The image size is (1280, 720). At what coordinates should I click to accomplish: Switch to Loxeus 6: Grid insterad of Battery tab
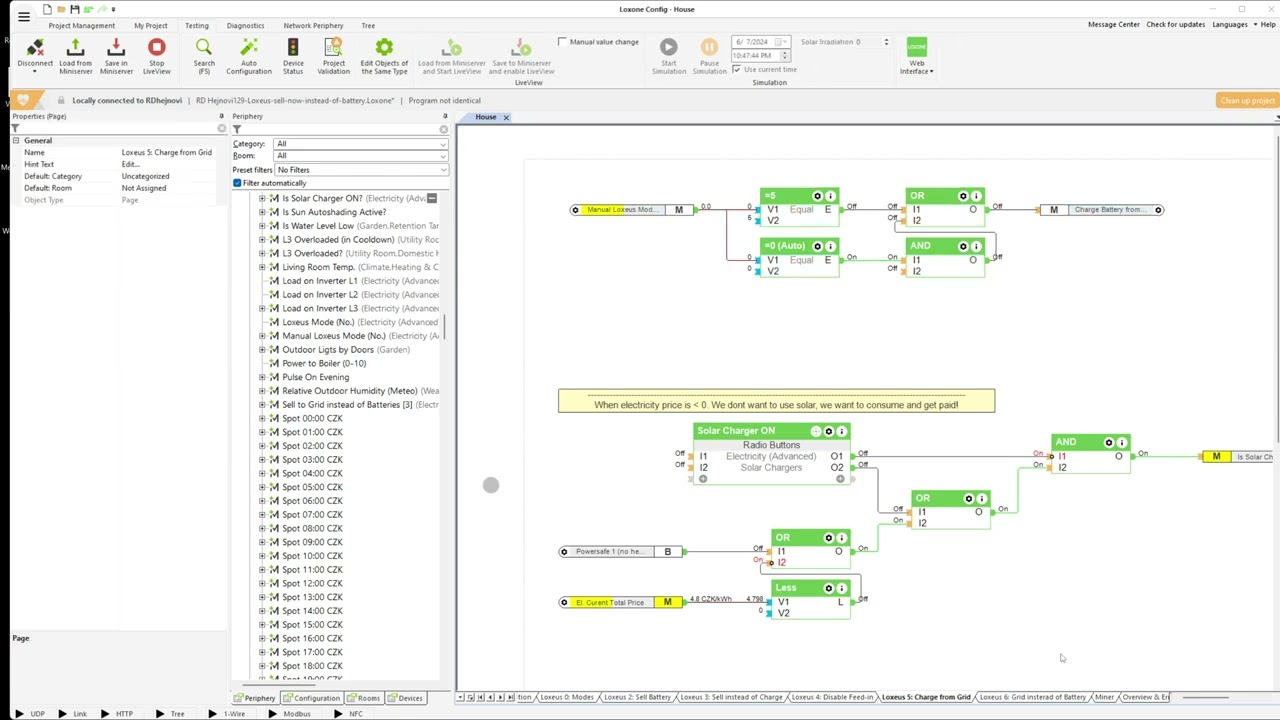[x=1033, y=697]
